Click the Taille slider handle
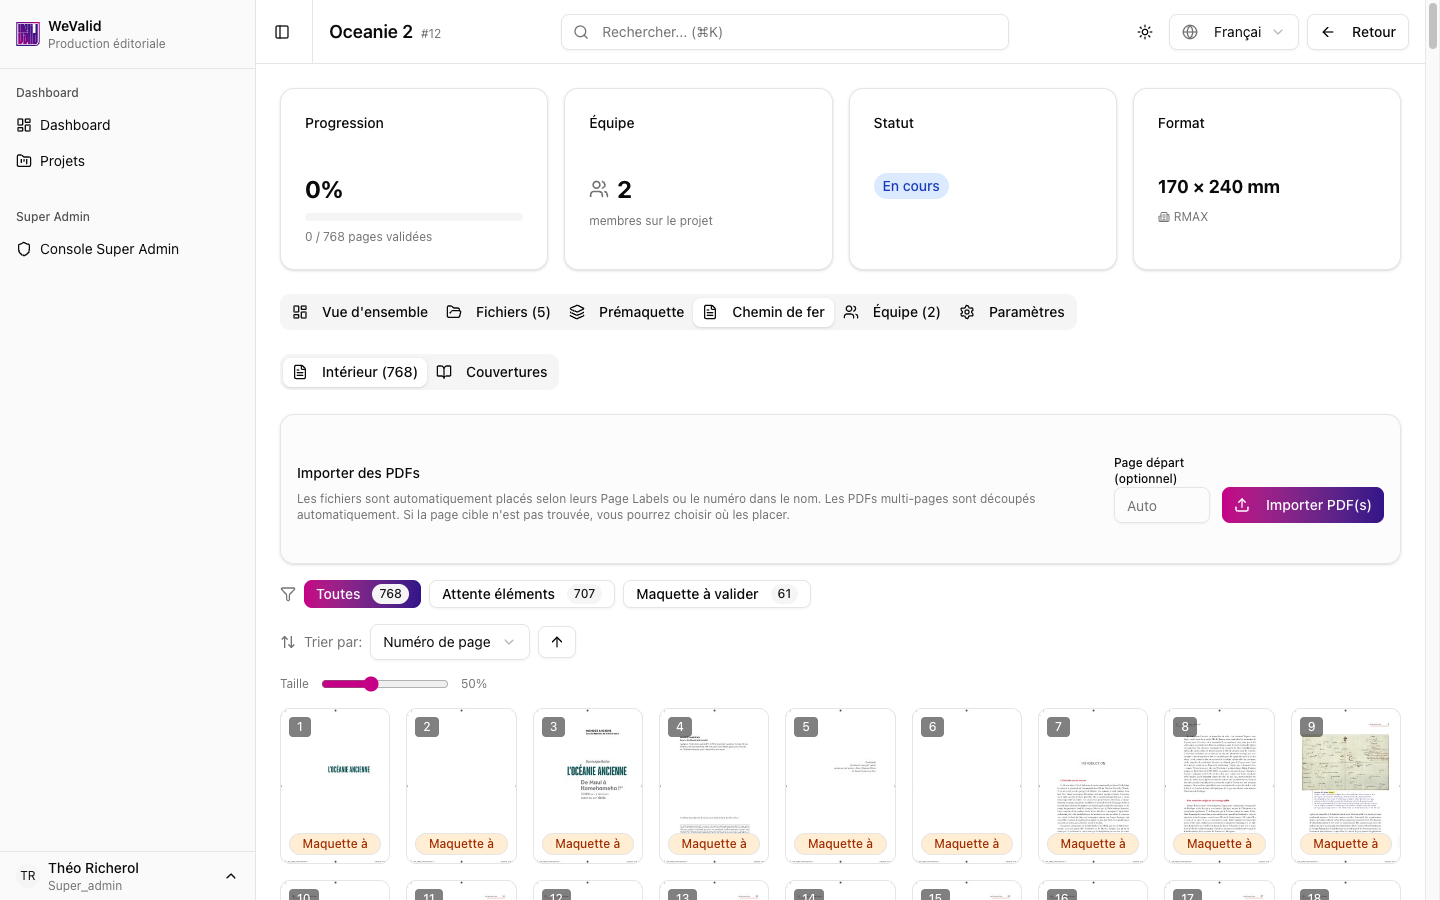This screenshot has width=1440, height=900. tap(371, 684)
